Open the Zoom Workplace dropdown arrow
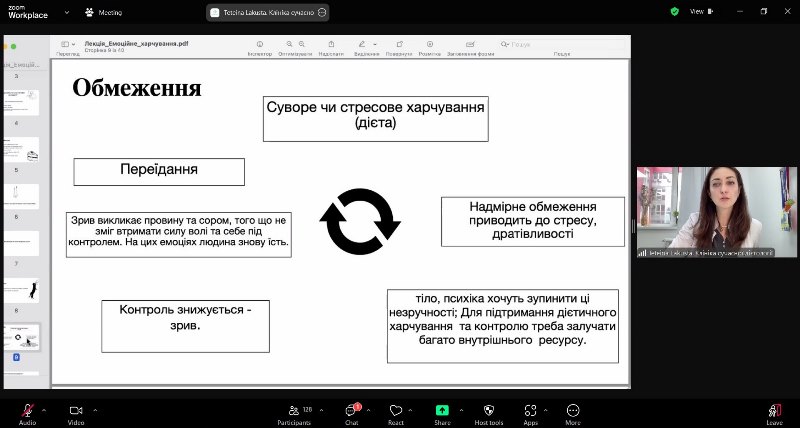 (66, 12)
